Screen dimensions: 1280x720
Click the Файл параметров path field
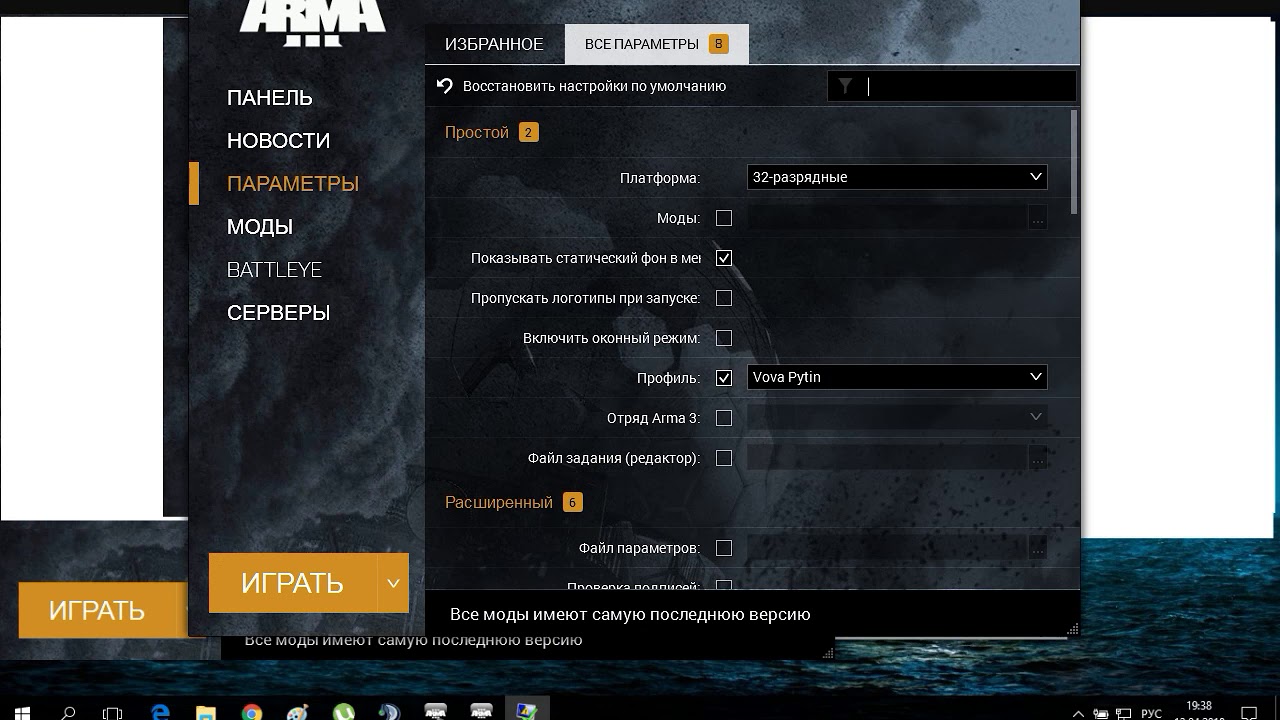(887, 548)
